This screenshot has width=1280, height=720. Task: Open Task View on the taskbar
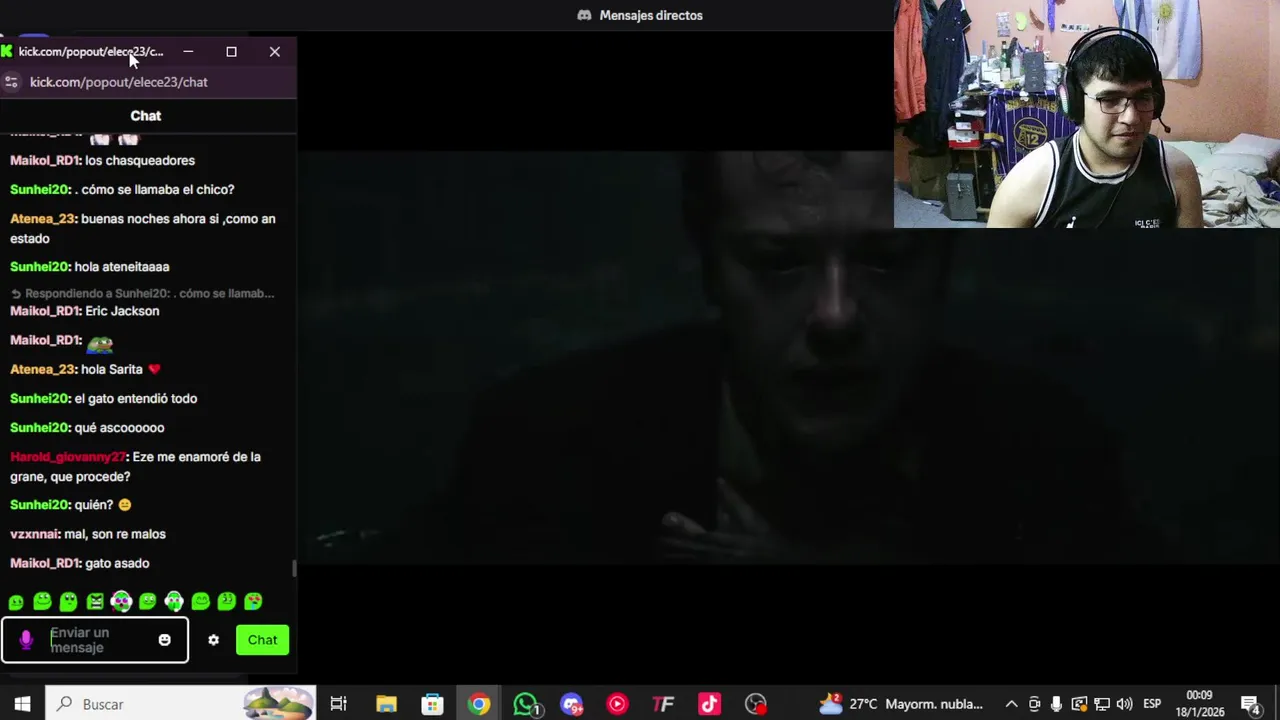click(x=339, y=704)
